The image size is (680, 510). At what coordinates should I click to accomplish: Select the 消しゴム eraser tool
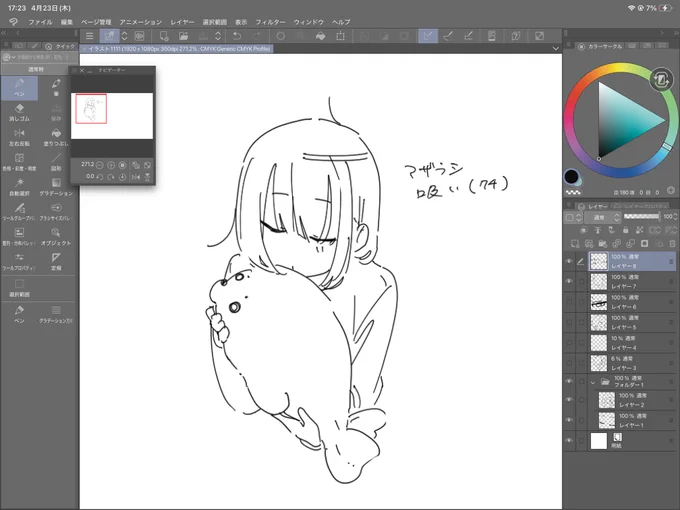tap(19, 113)
